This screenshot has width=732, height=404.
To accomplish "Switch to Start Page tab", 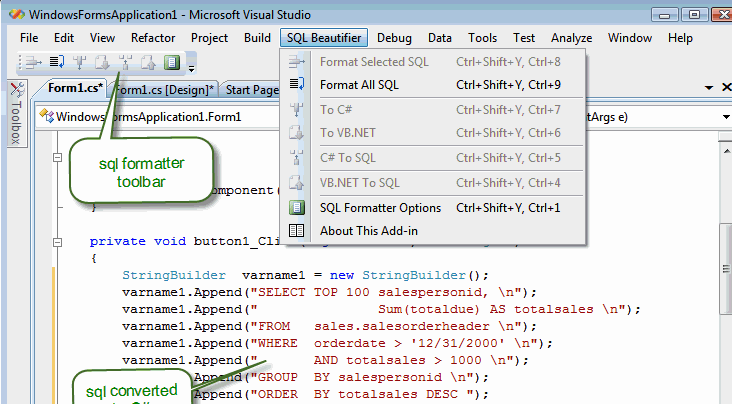I will (x=251, y=90).
